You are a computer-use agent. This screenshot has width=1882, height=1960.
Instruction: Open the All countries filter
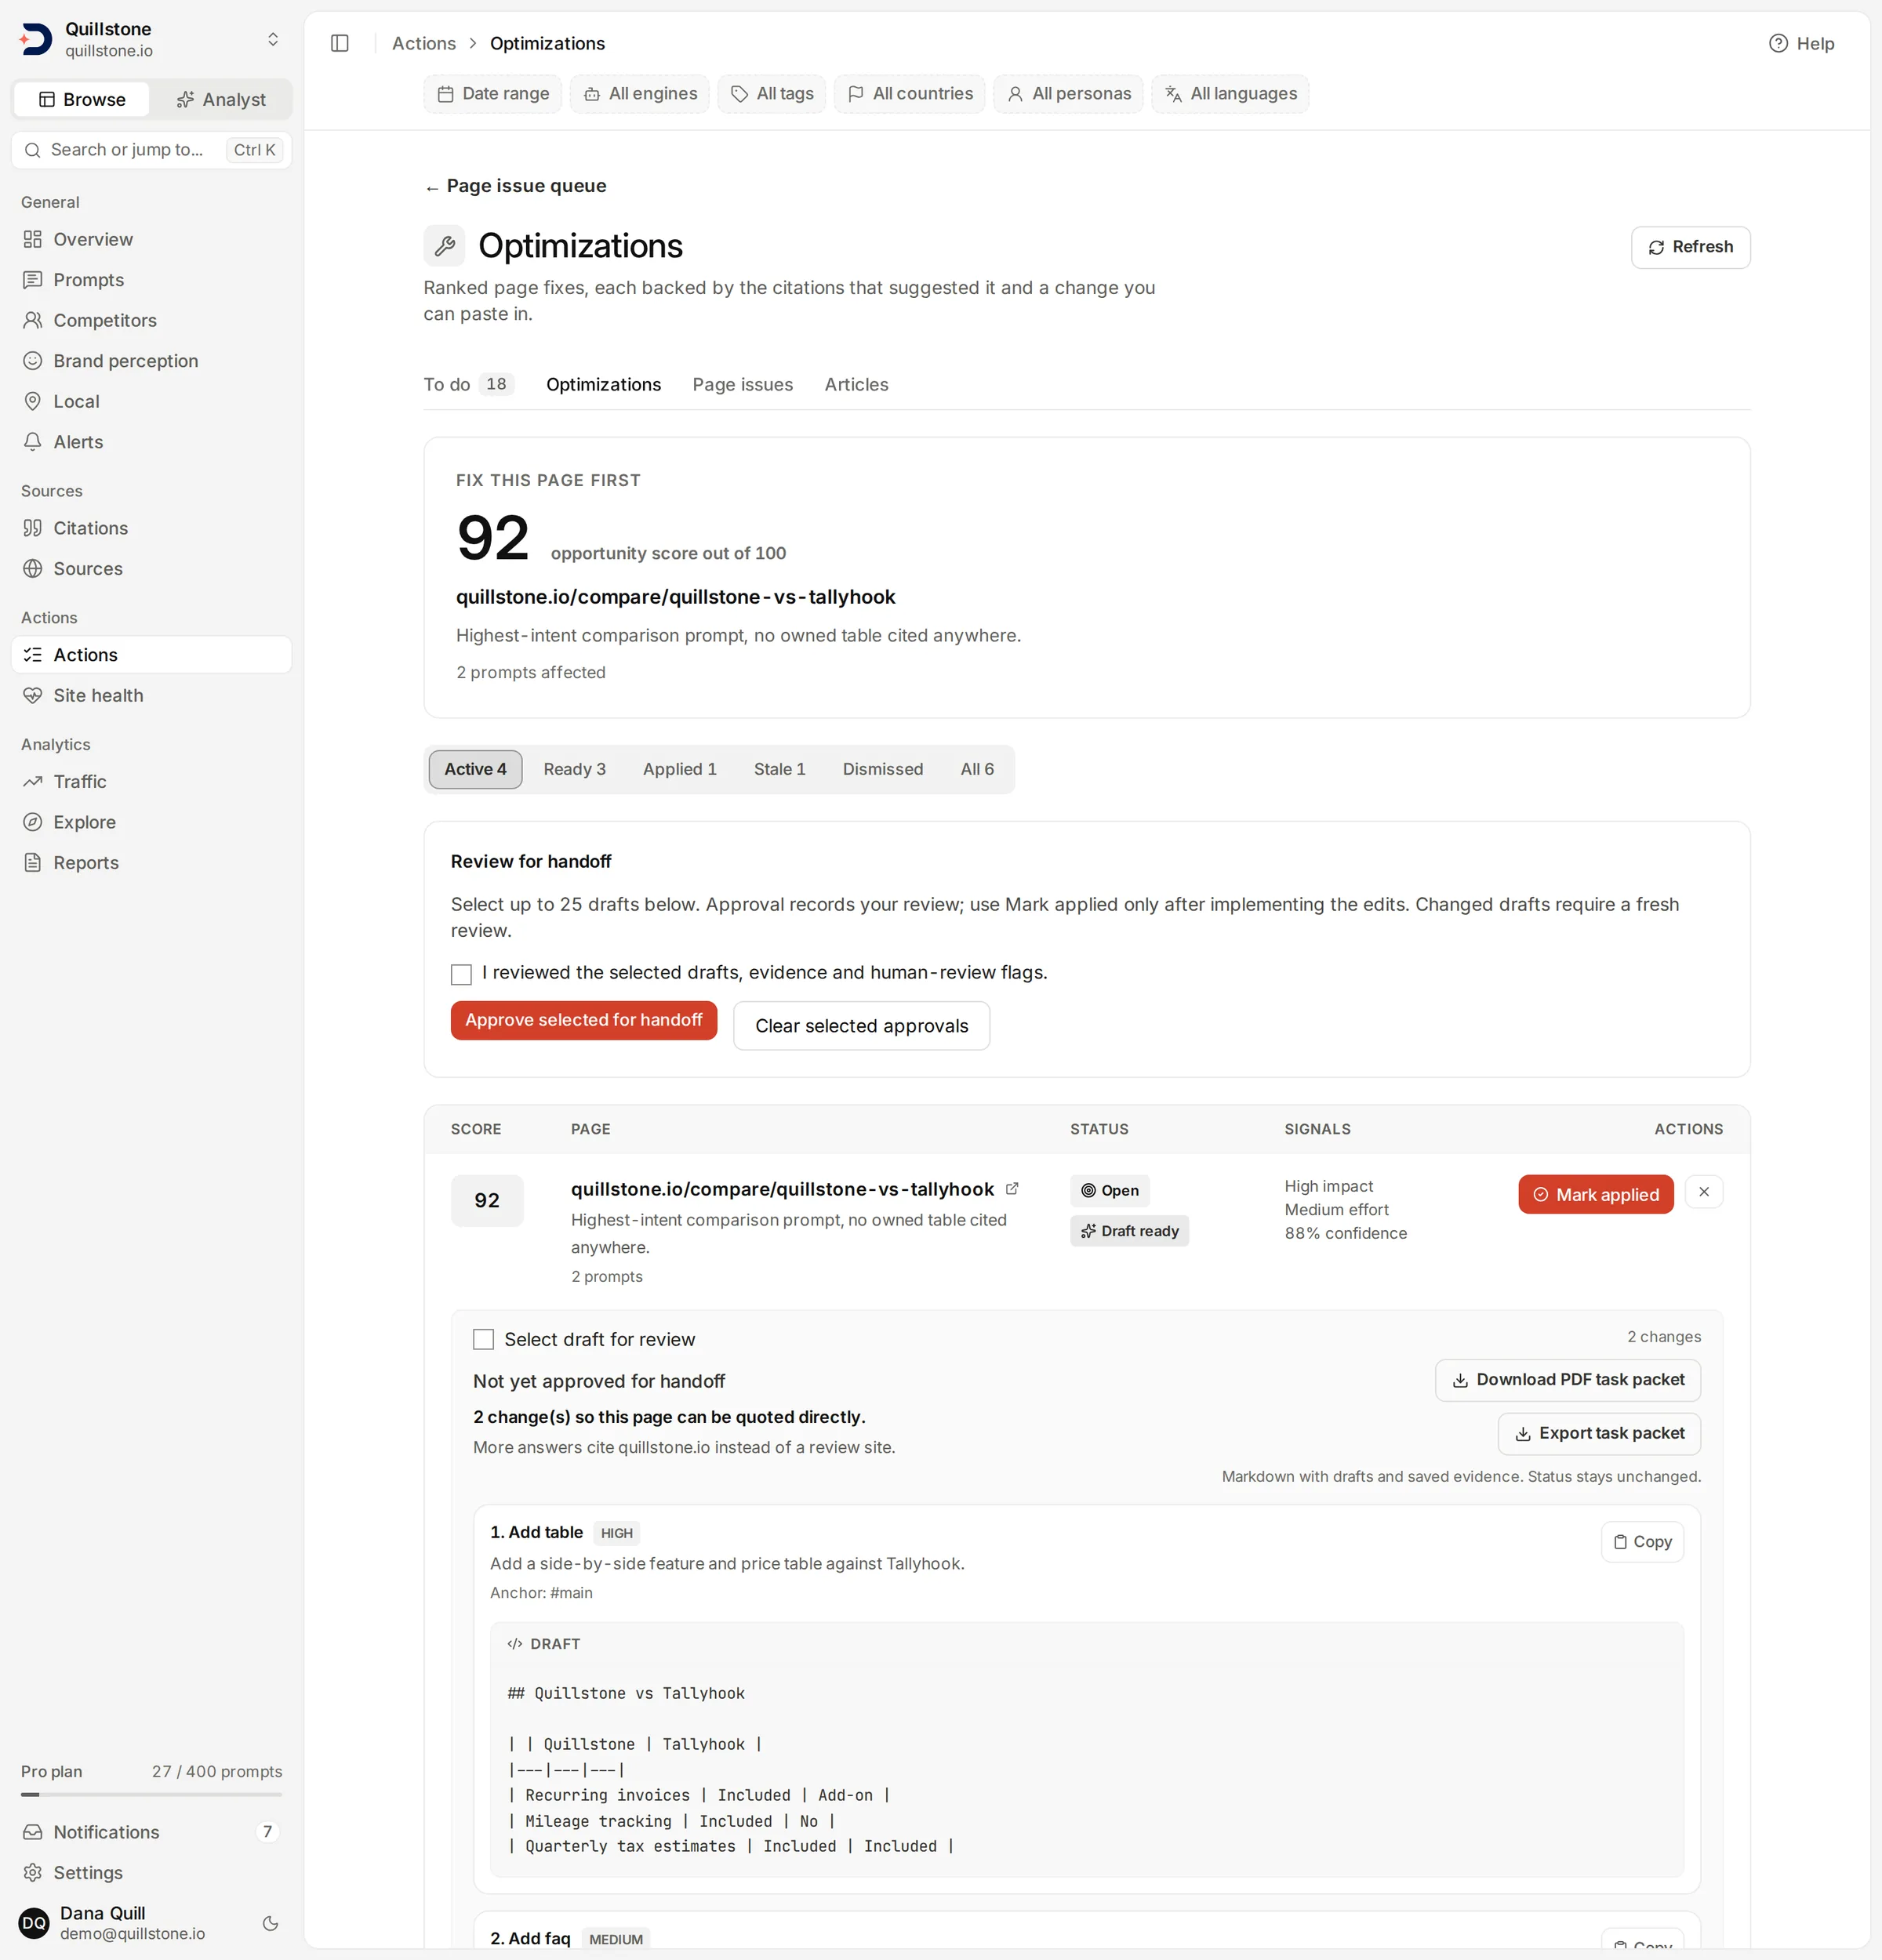(910, 93)
